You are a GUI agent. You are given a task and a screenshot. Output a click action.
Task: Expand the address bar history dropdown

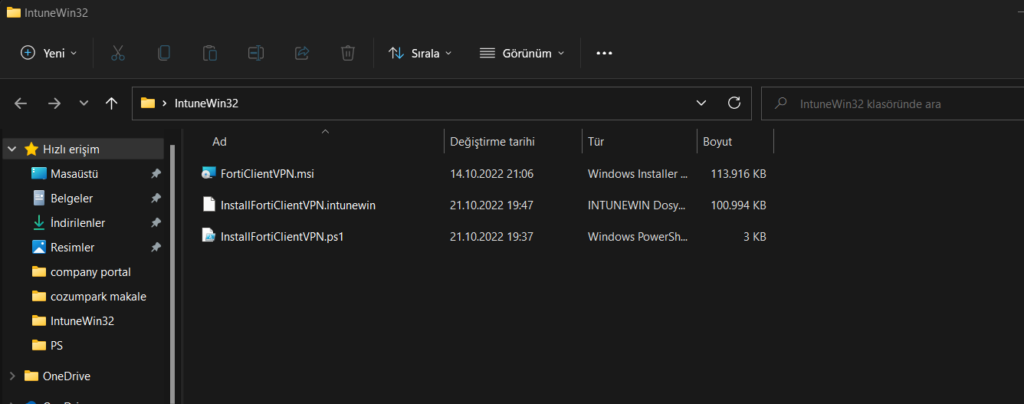[701, 103]
